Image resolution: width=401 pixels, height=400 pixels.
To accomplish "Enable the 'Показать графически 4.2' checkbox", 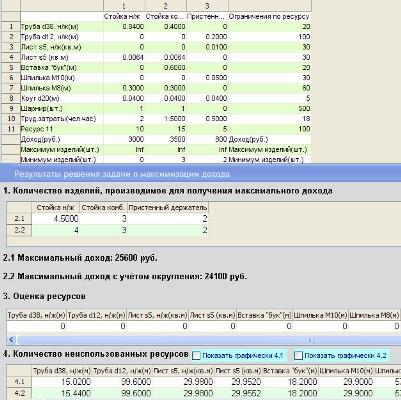I will (299, 356).
